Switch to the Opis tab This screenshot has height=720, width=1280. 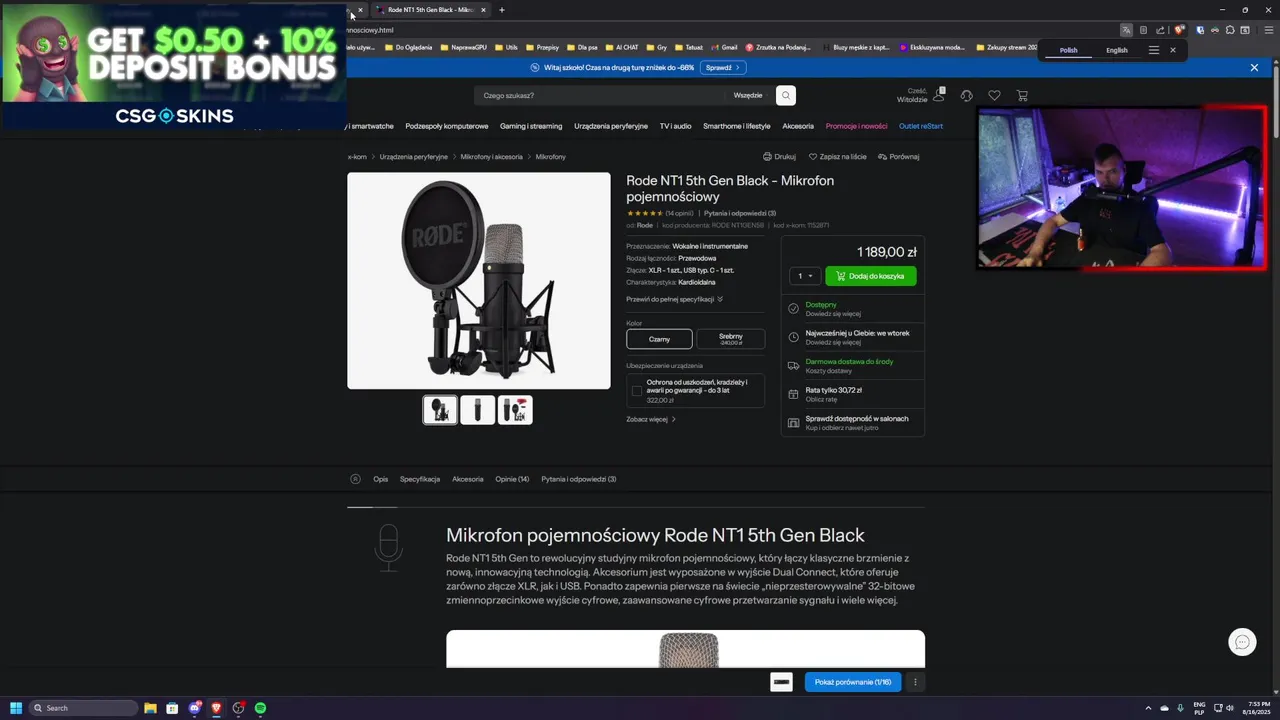(x=380, y=479)
